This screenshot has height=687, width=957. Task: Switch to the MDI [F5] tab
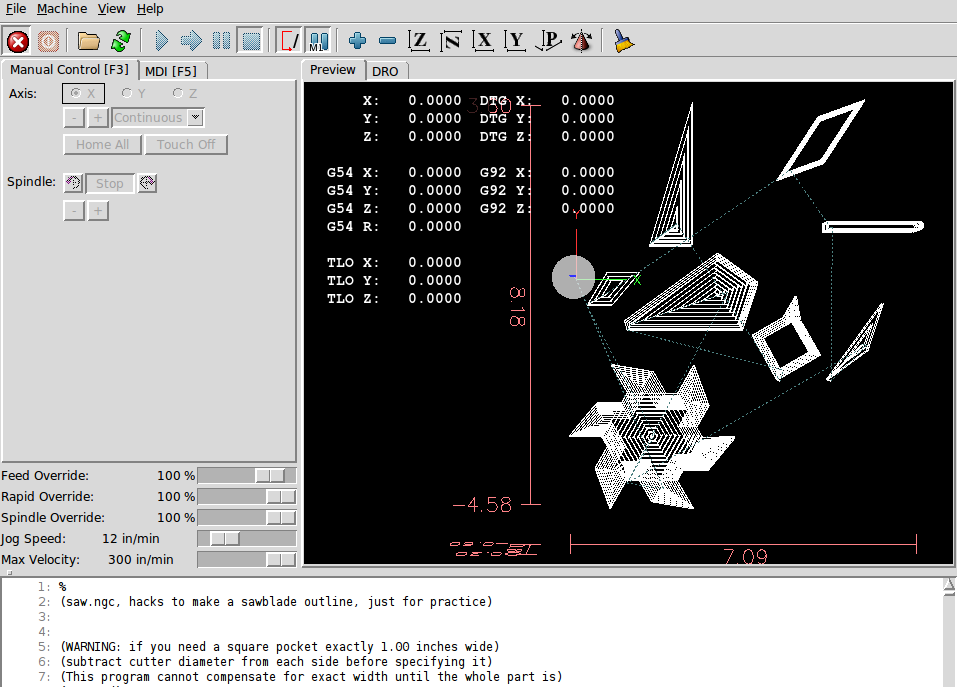click(170, 70)
